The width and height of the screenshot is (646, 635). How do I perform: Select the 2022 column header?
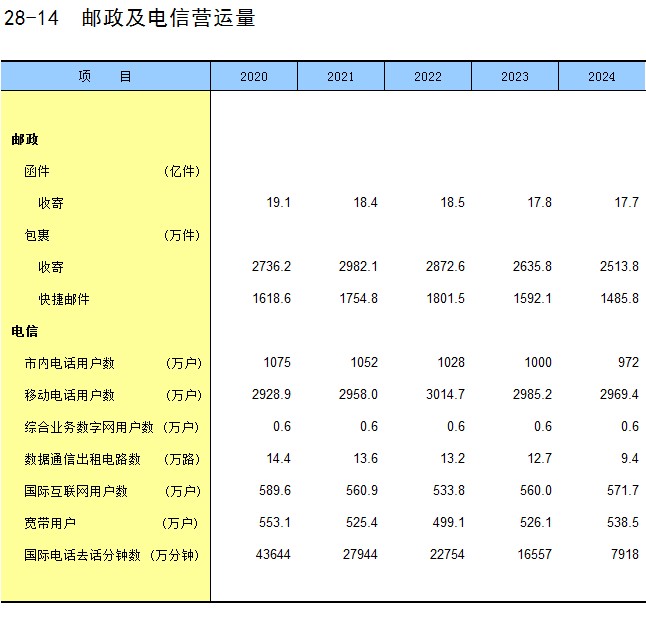click(427, 77)
